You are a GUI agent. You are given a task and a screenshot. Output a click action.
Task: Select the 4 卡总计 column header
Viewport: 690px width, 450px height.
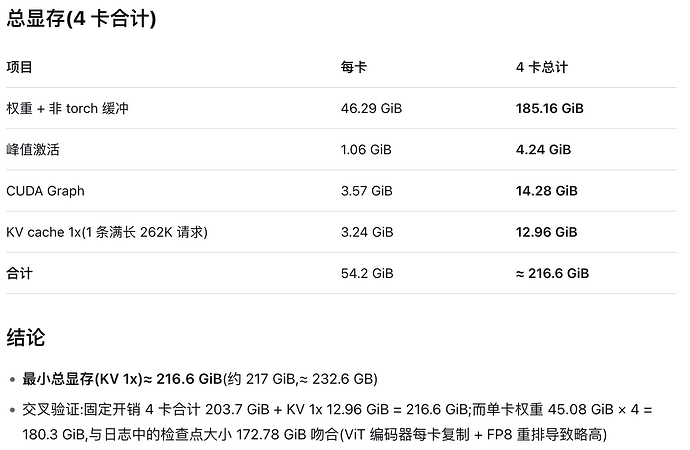pos(542,67)
